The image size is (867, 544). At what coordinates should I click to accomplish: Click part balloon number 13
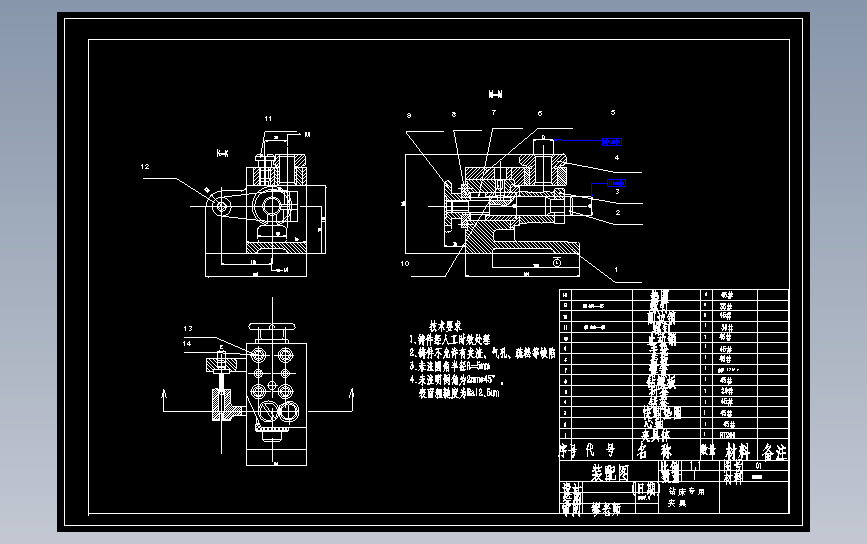(x=188, y=328)
